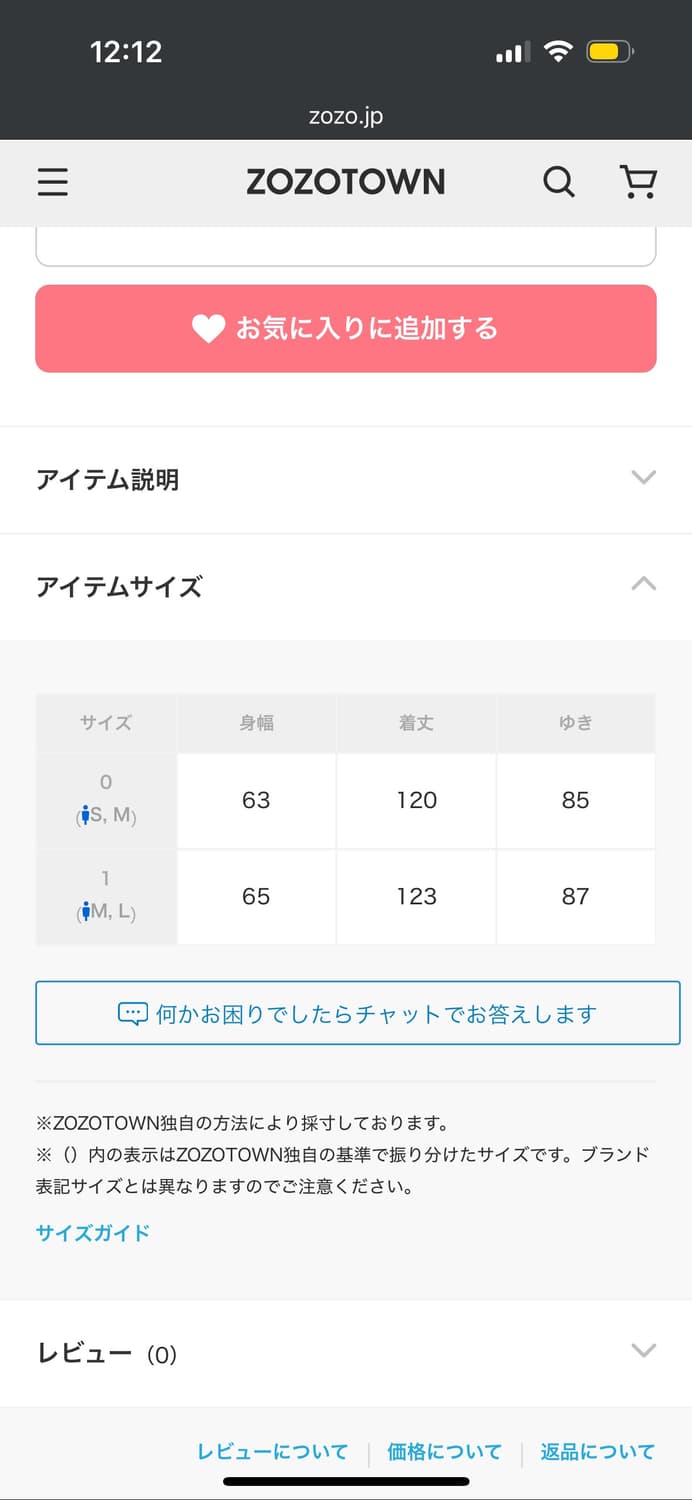Tap the アイテム説明 heading
692x1500 pixels.
(x=108, y=480)
